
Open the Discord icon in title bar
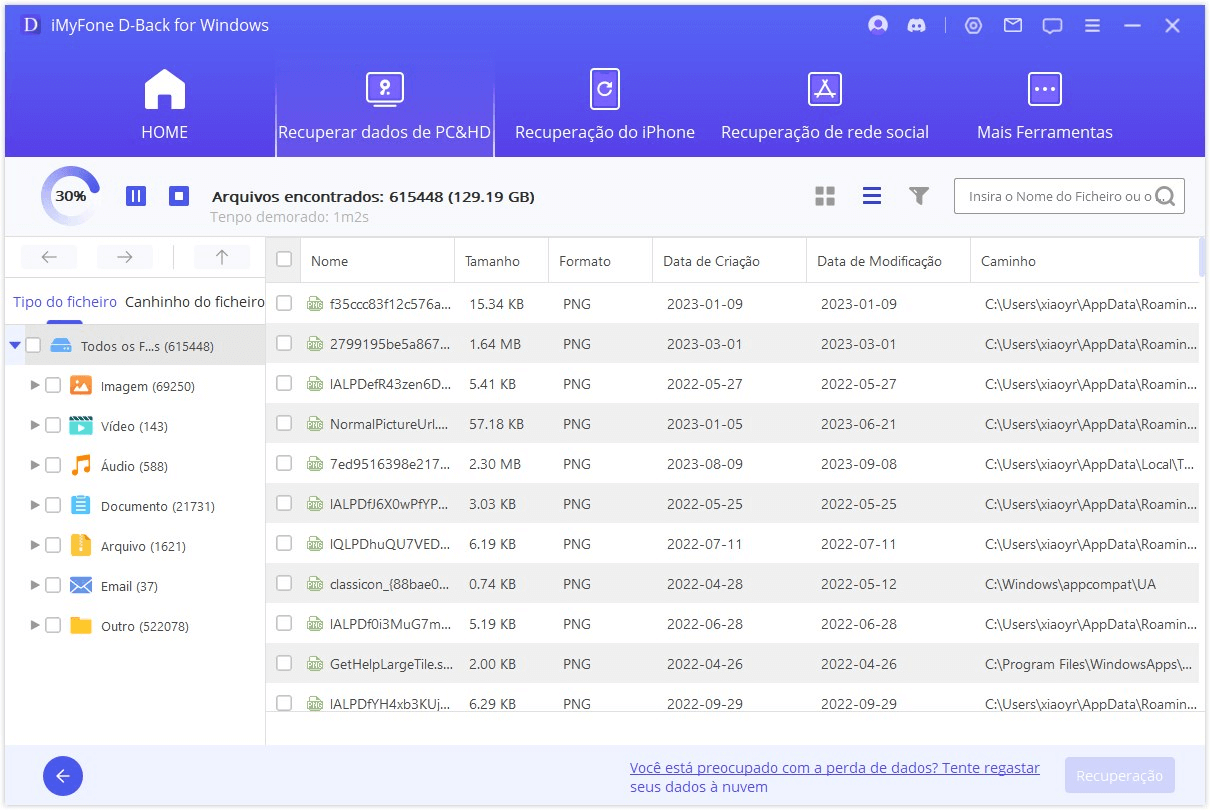(916, 26)
